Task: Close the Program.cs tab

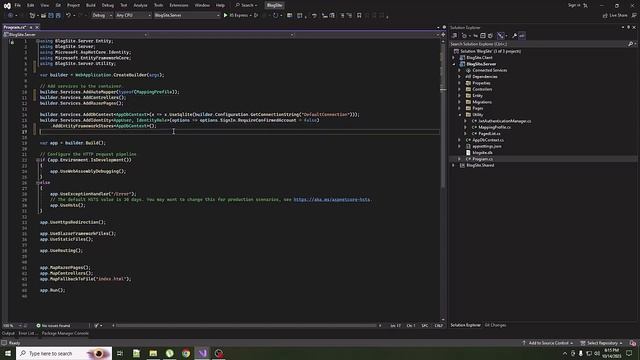Action: point(37,27)
